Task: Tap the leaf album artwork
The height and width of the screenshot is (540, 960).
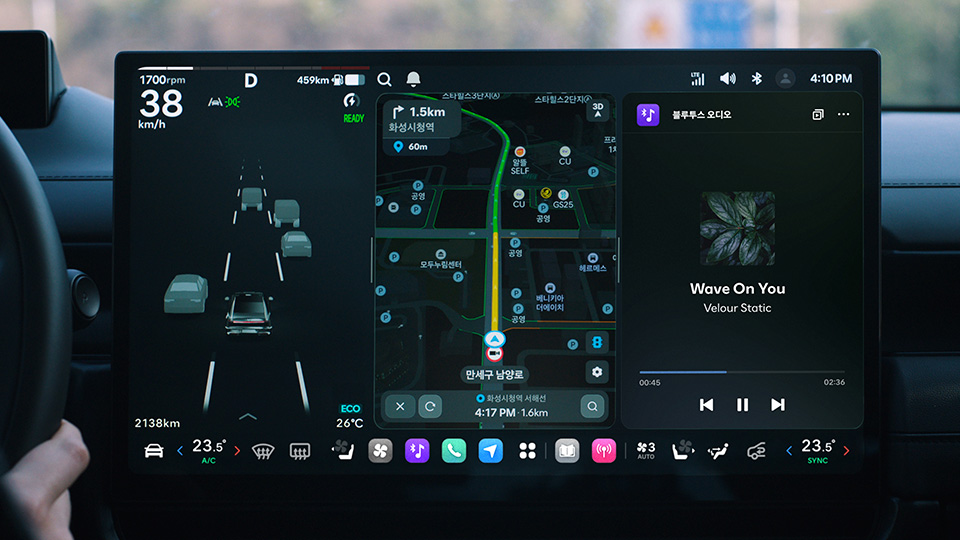Action: (x=737, y=228)
